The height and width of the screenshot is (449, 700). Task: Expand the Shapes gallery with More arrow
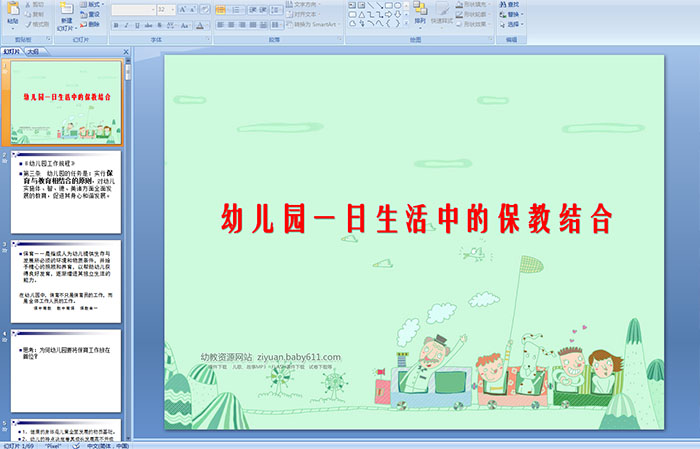point(406,24)
